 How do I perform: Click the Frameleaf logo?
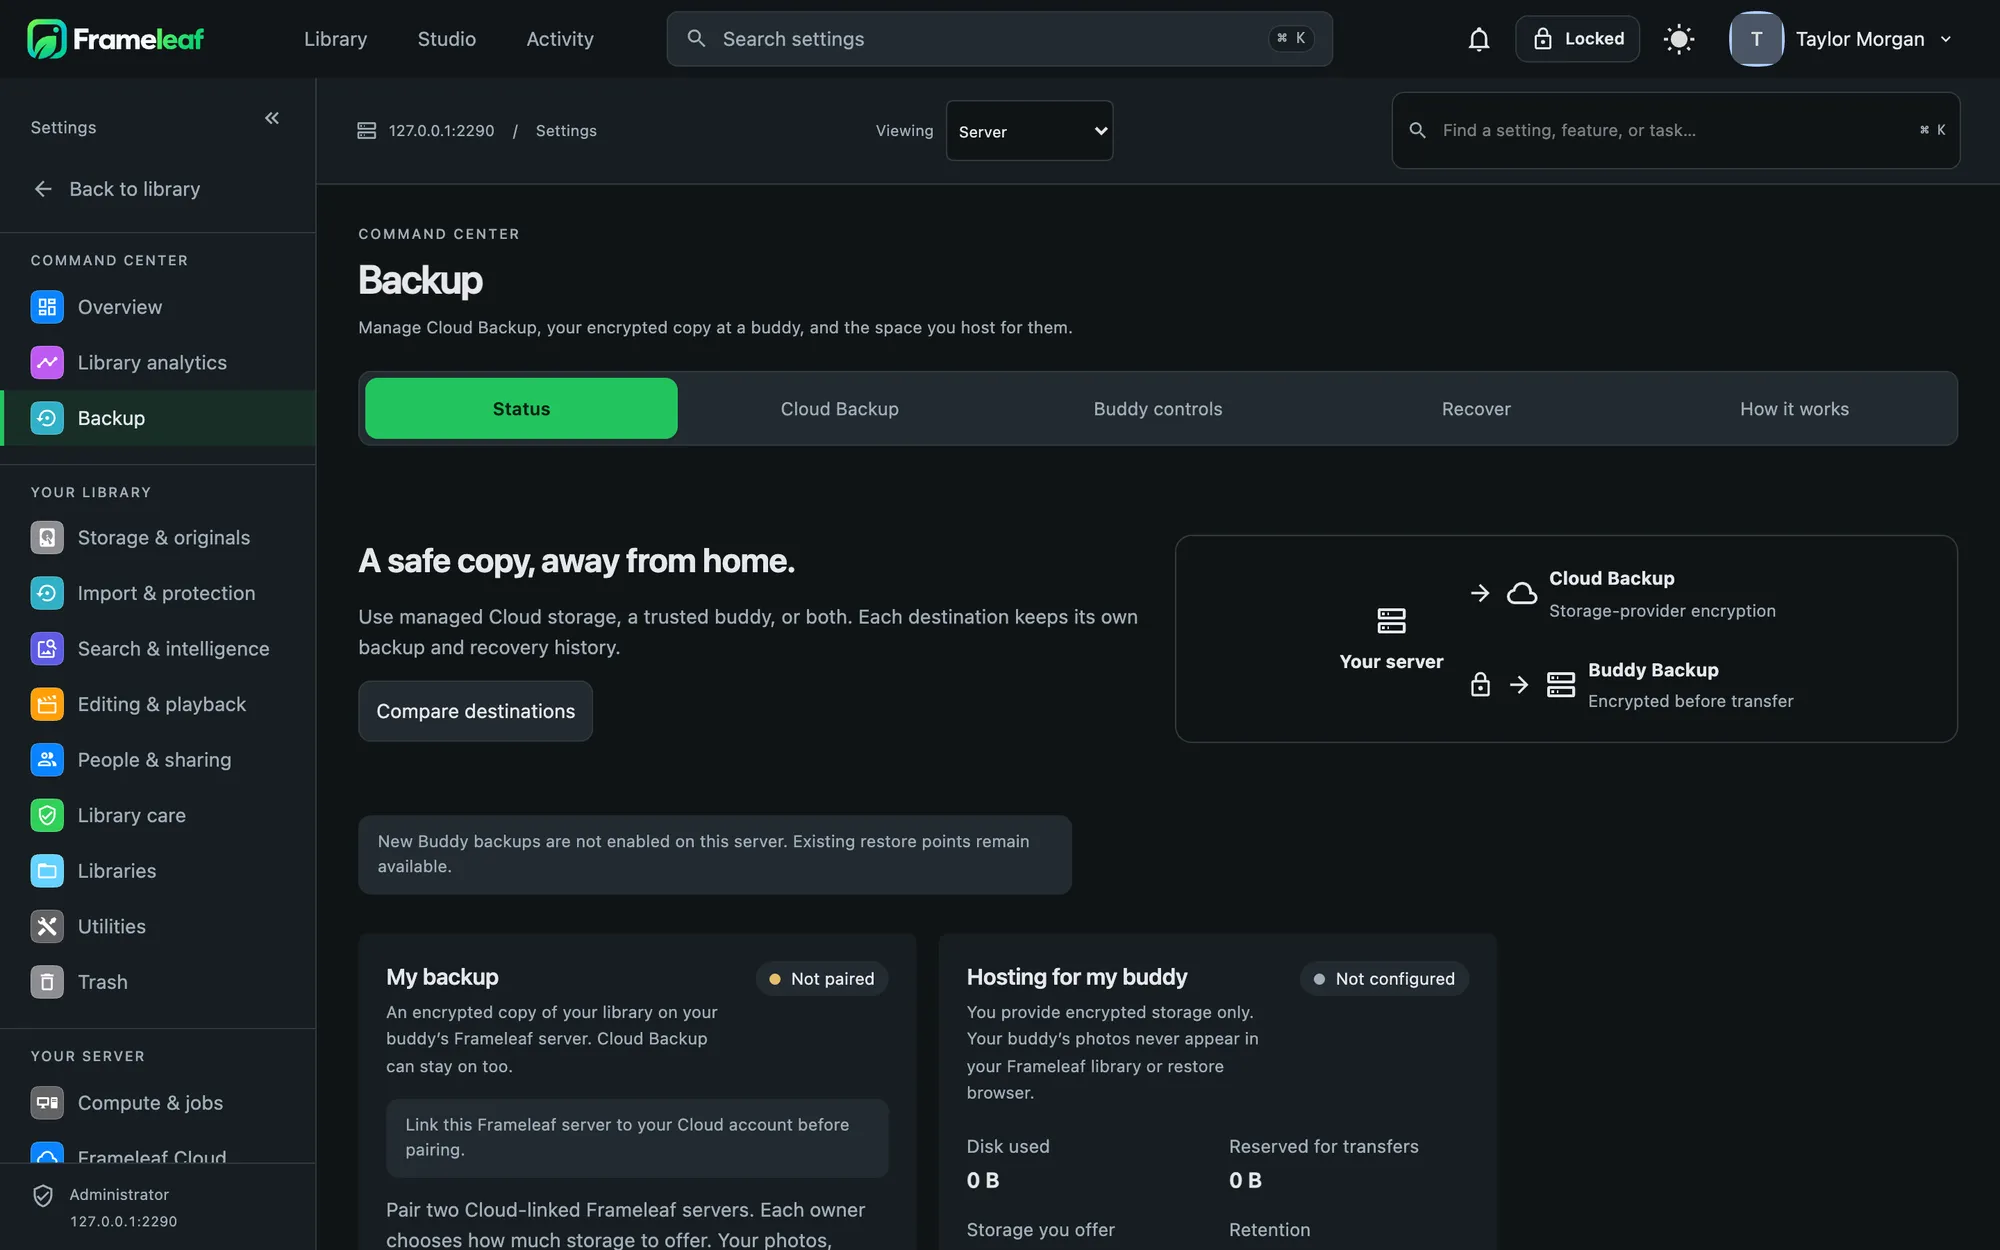coord(116,39)
